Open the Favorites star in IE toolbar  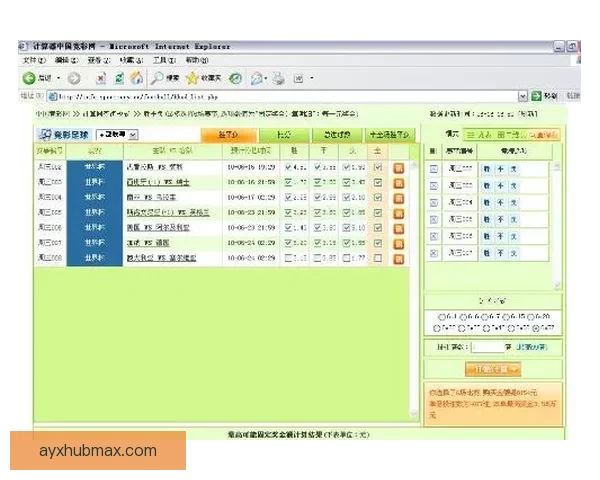[192, 78]
